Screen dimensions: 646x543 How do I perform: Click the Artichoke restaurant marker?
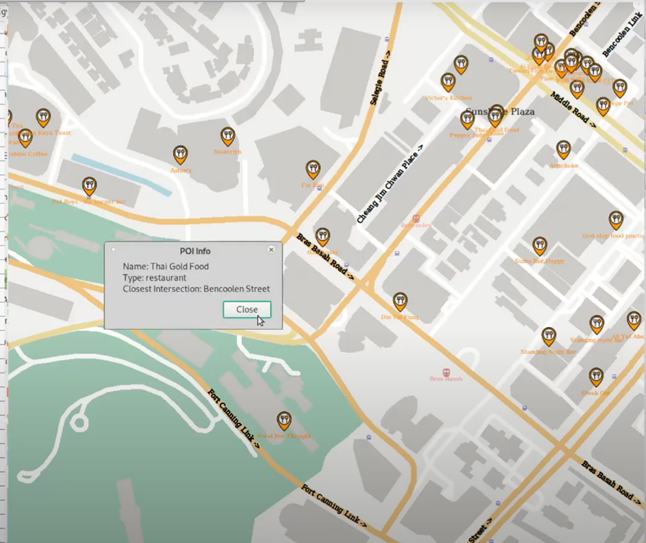pos(563,150)
